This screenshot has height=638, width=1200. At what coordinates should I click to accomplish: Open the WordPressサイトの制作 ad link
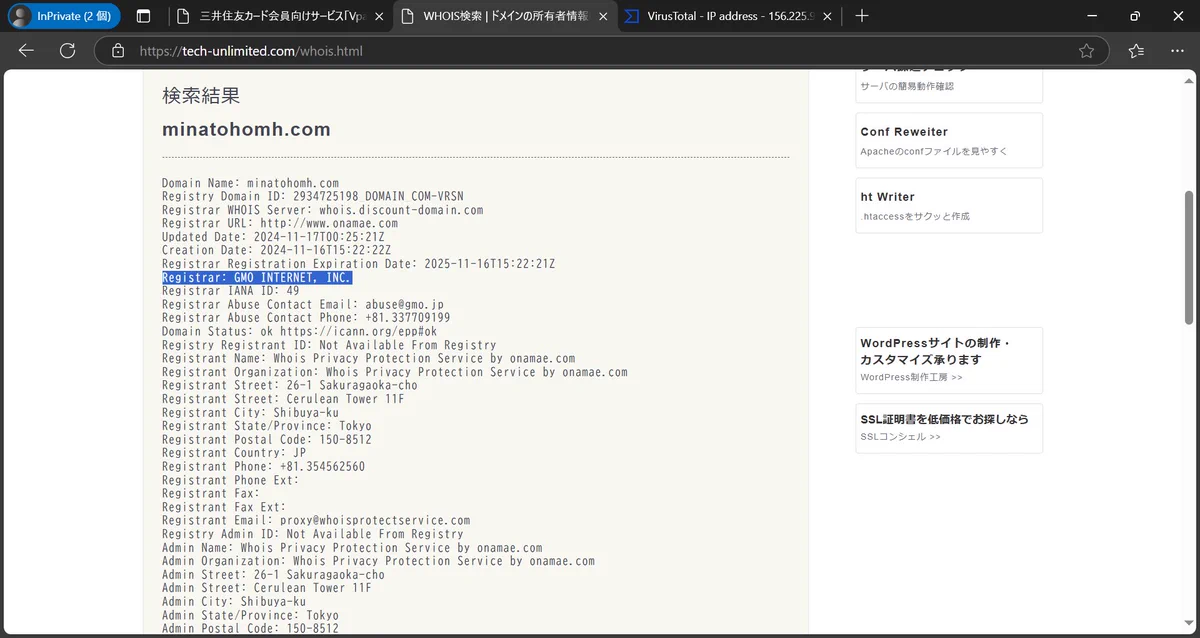point(949,360)
